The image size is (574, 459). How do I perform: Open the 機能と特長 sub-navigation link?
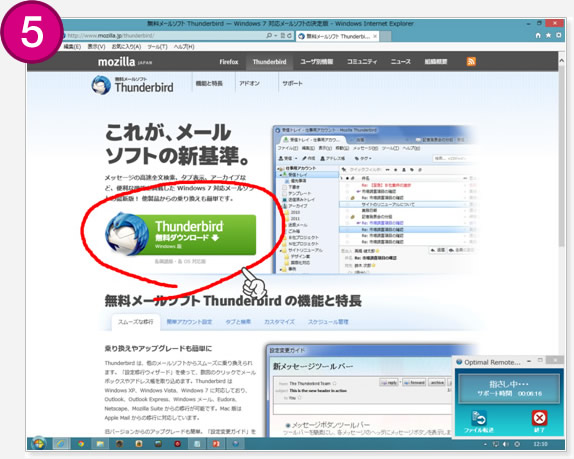[x=209, y=83]
